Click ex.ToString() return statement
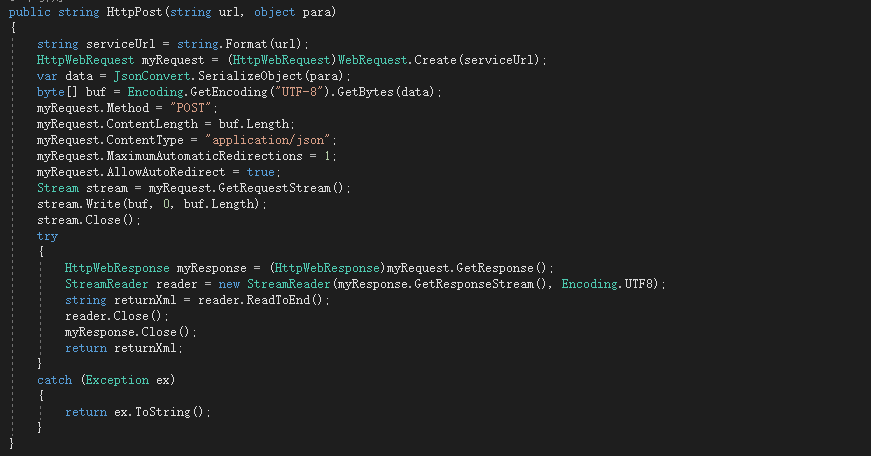This screenshot has width=871, height=456. [138, 412]
